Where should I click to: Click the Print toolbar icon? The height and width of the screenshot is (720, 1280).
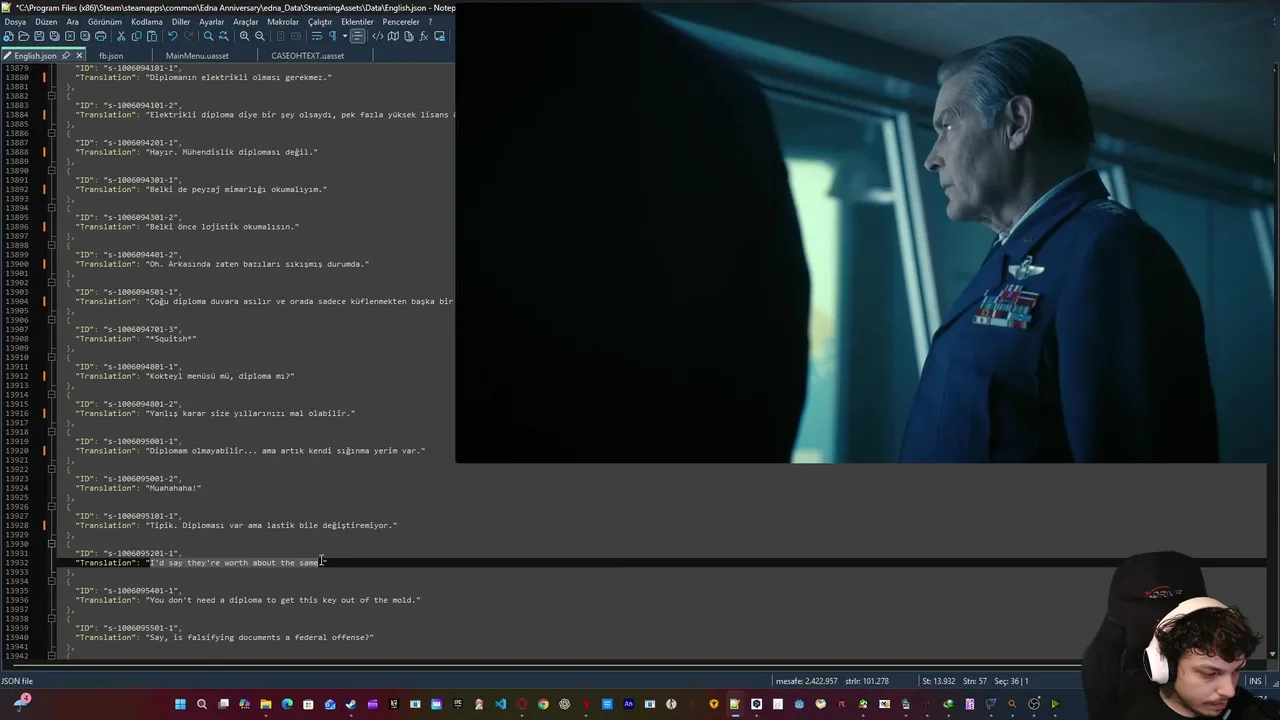[100, 36]
